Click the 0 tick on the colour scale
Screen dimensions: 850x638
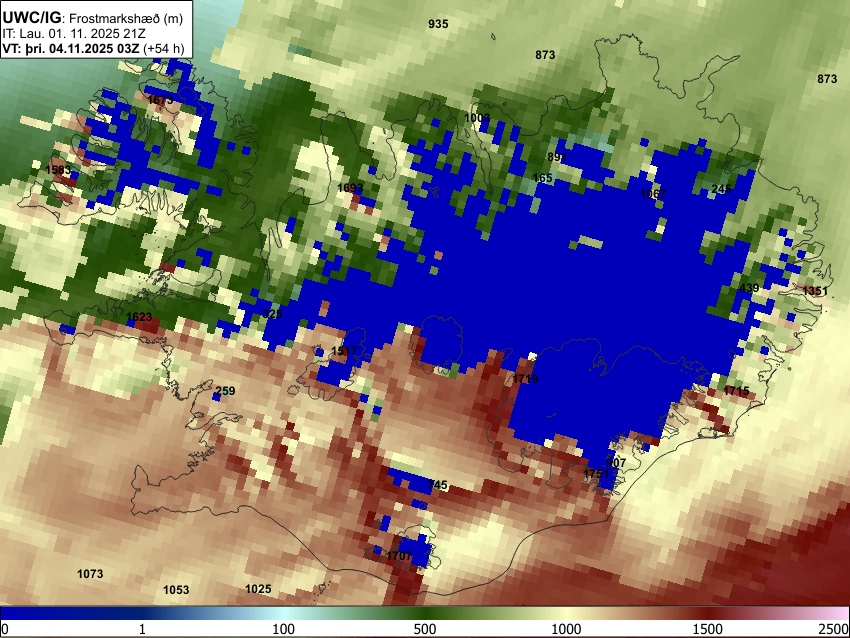click(5, 629)
